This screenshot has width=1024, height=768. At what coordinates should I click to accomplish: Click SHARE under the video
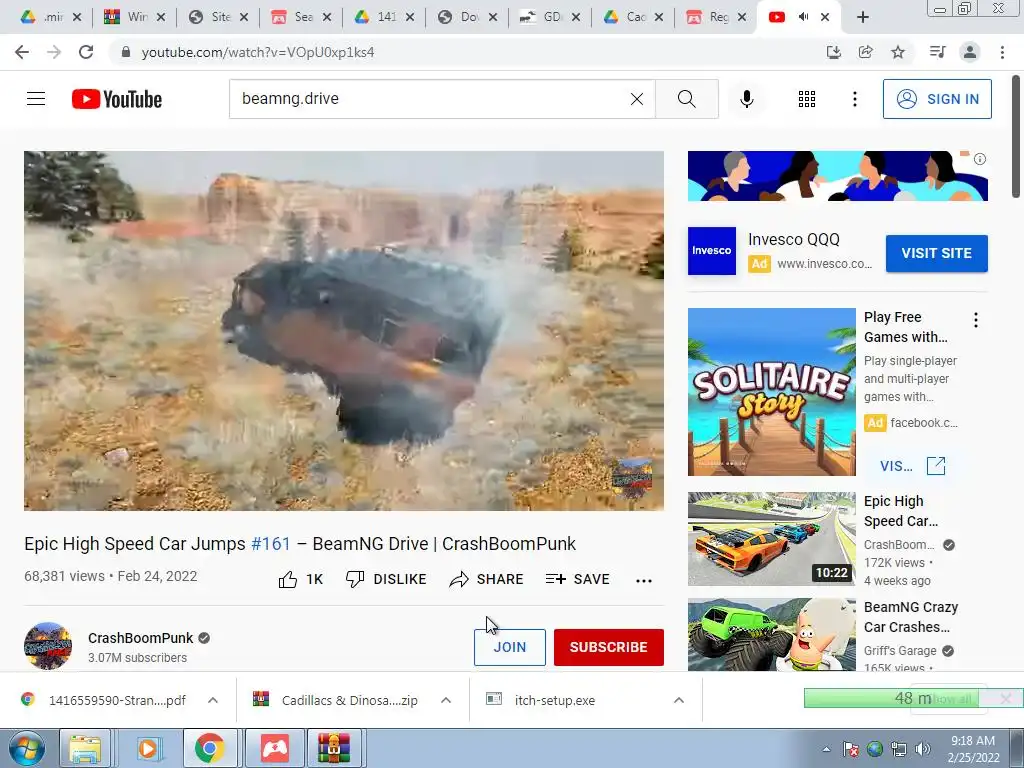pyautogui.click(x=487, y=579)
